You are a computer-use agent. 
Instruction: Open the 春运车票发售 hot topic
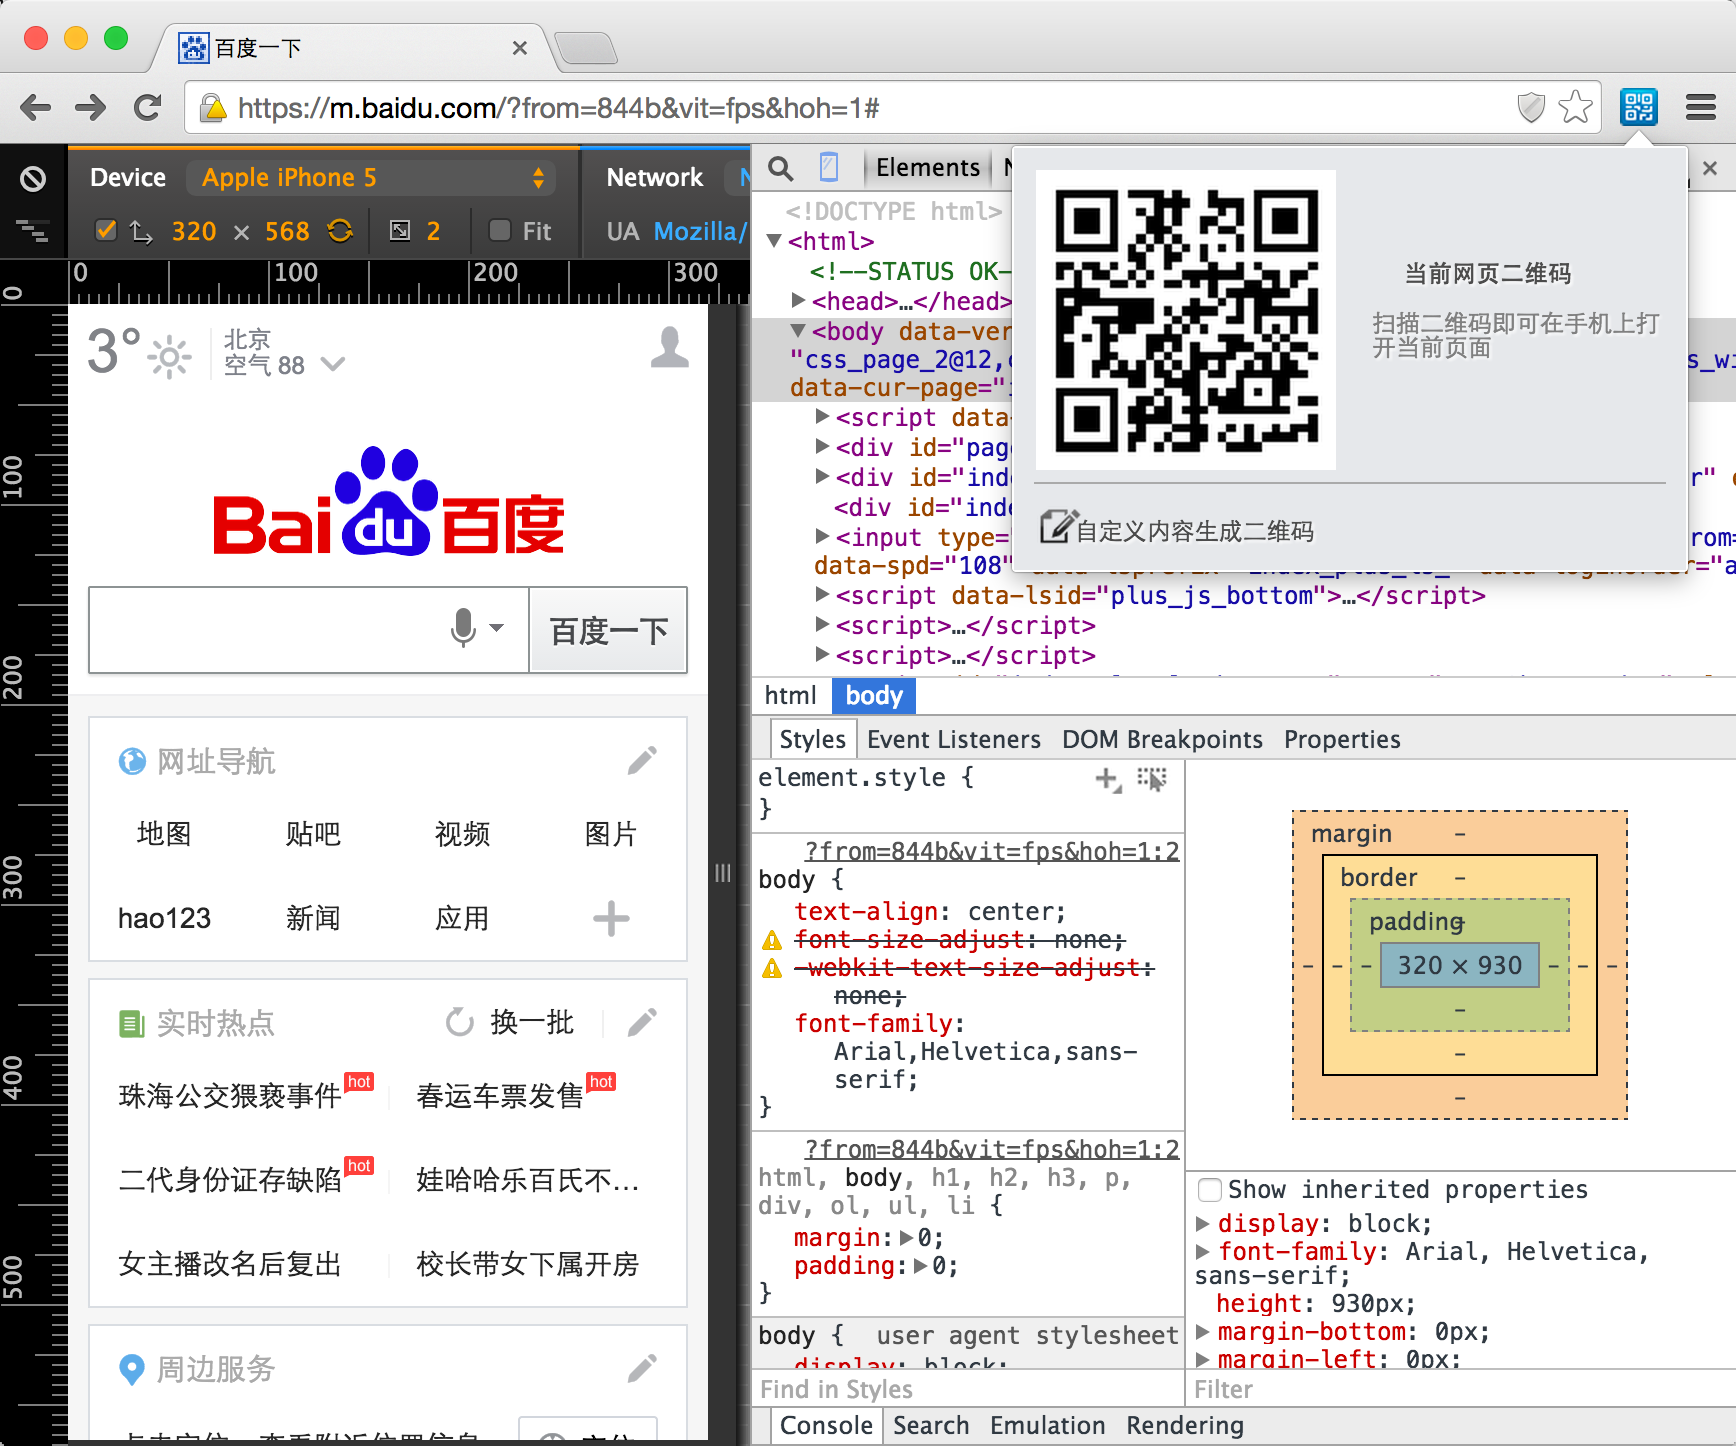tap(500, 1096)
